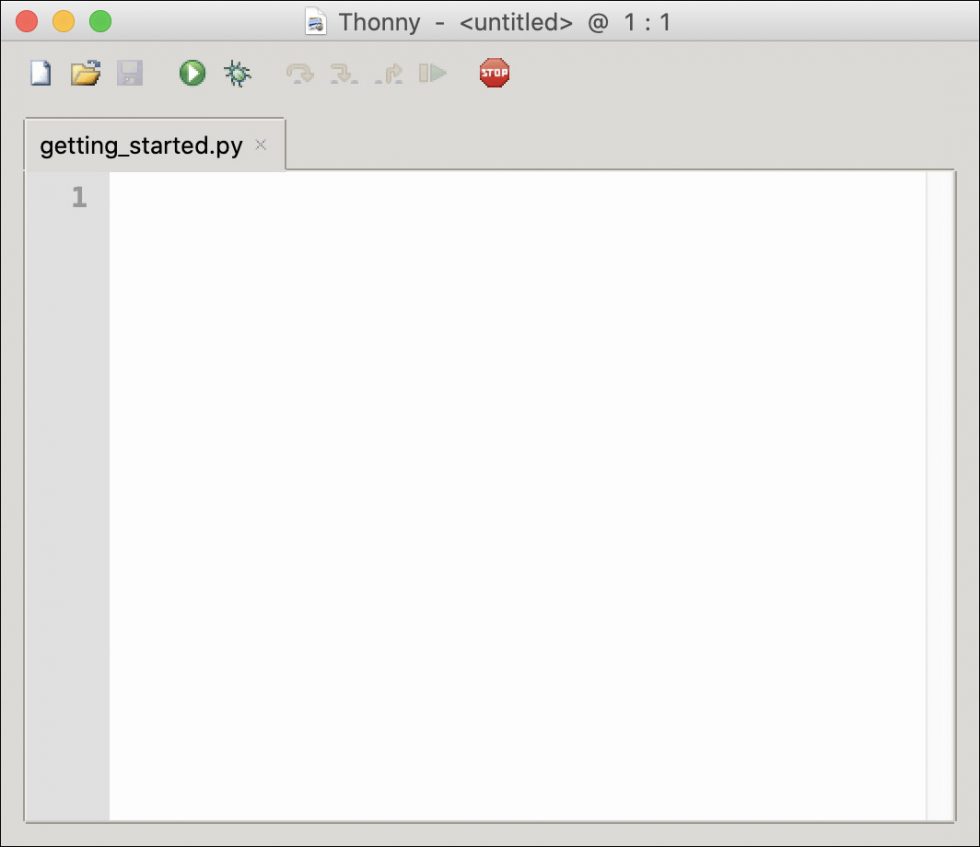Run the current script
Viewport: 980px width, 847px height.
(190, 72)
